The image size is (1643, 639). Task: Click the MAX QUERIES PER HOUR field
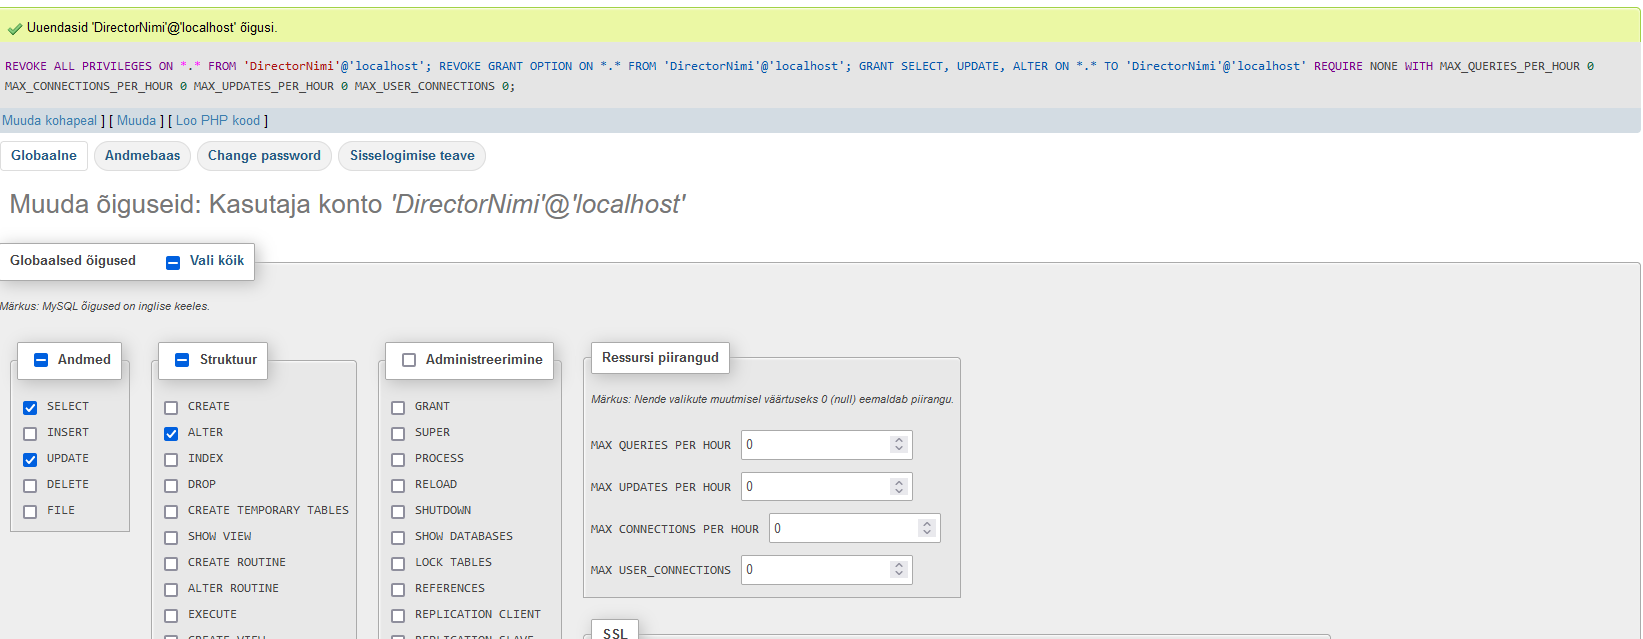click(815, 445)
